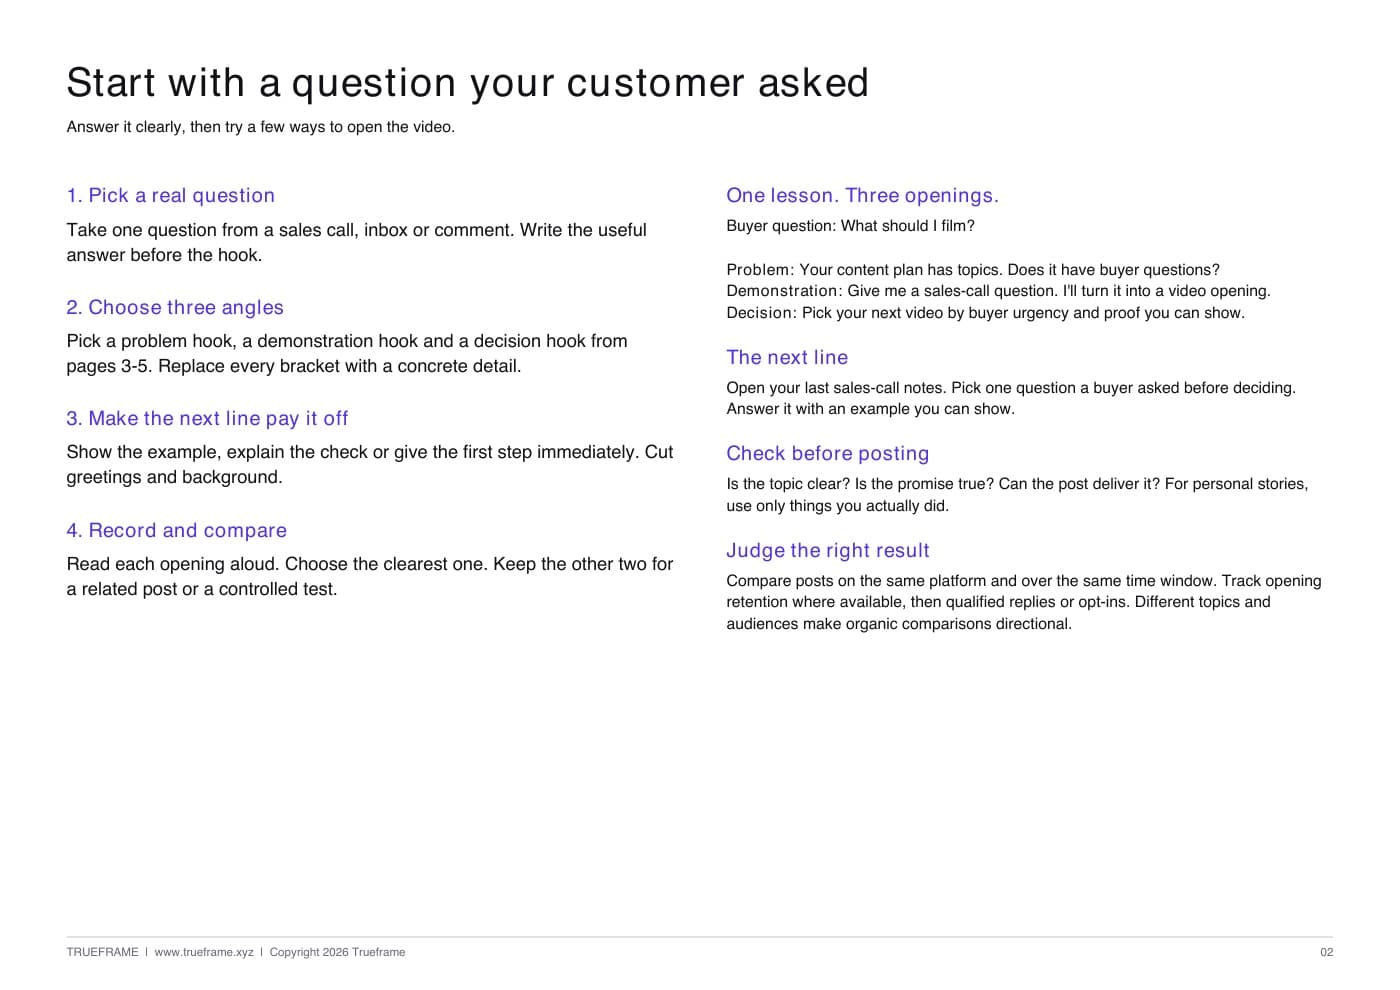Click 'The next line' heading
This screenshot has width=1400, height=990.
787,358
